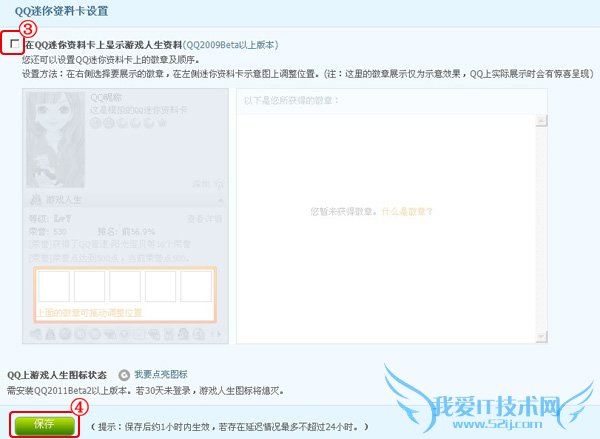This screenshot has height=439, width=600.
Task: Click the avatar image in the mini card preview
Action: coord(55,139)
